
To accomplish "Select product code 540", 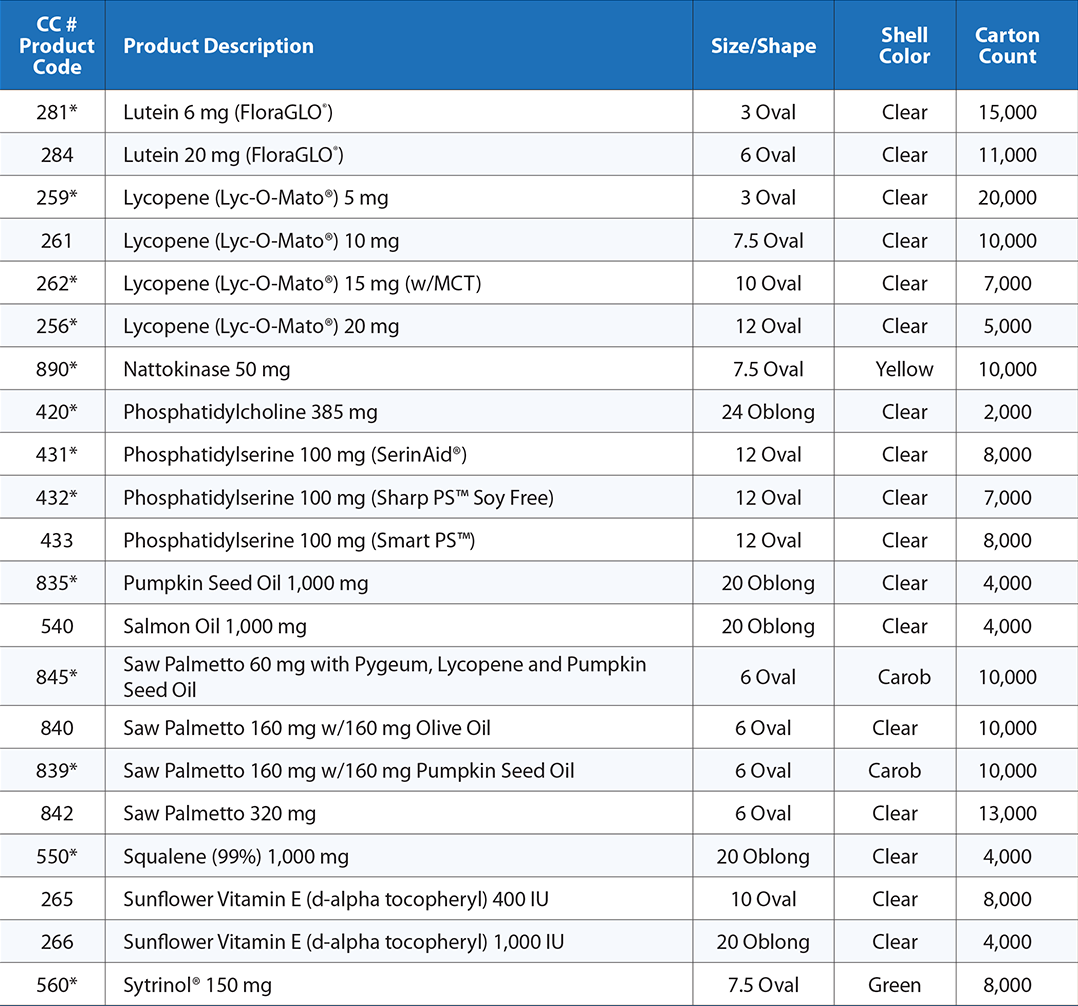I will (56, 626).
